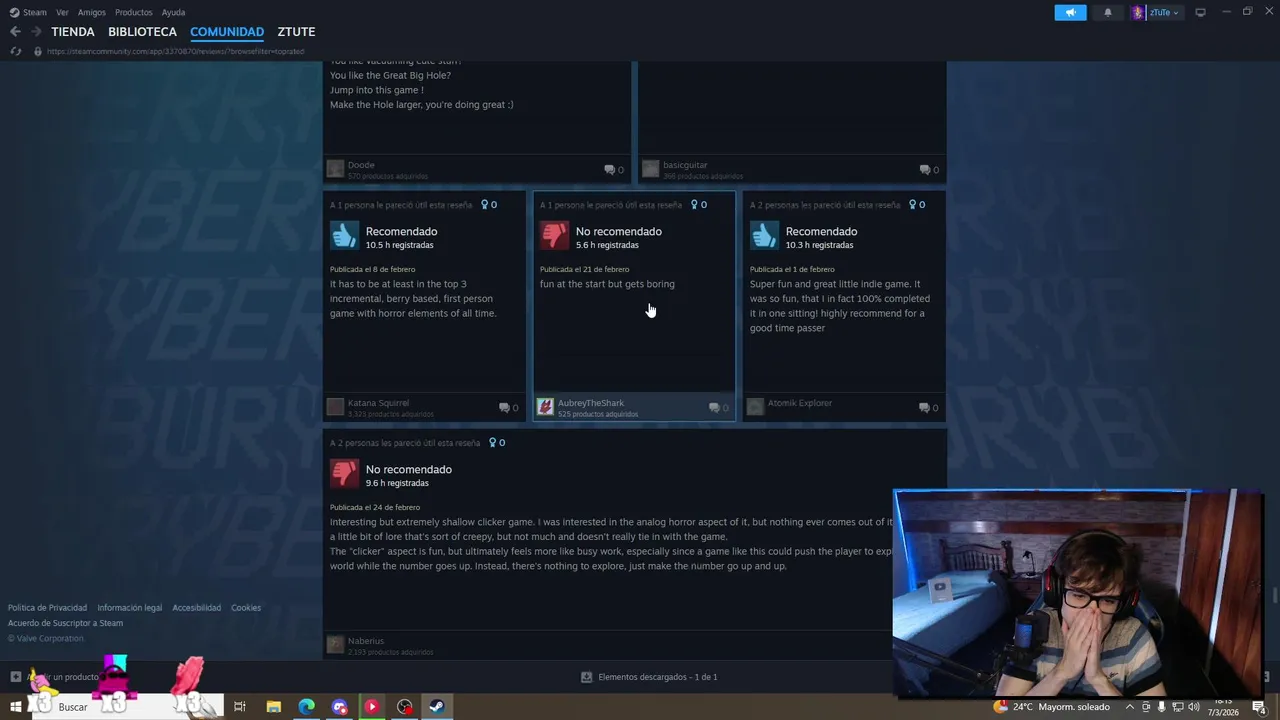The image size is (1280, 720).
Task: Show hidden system tray icons
Action: point(1130,707)
